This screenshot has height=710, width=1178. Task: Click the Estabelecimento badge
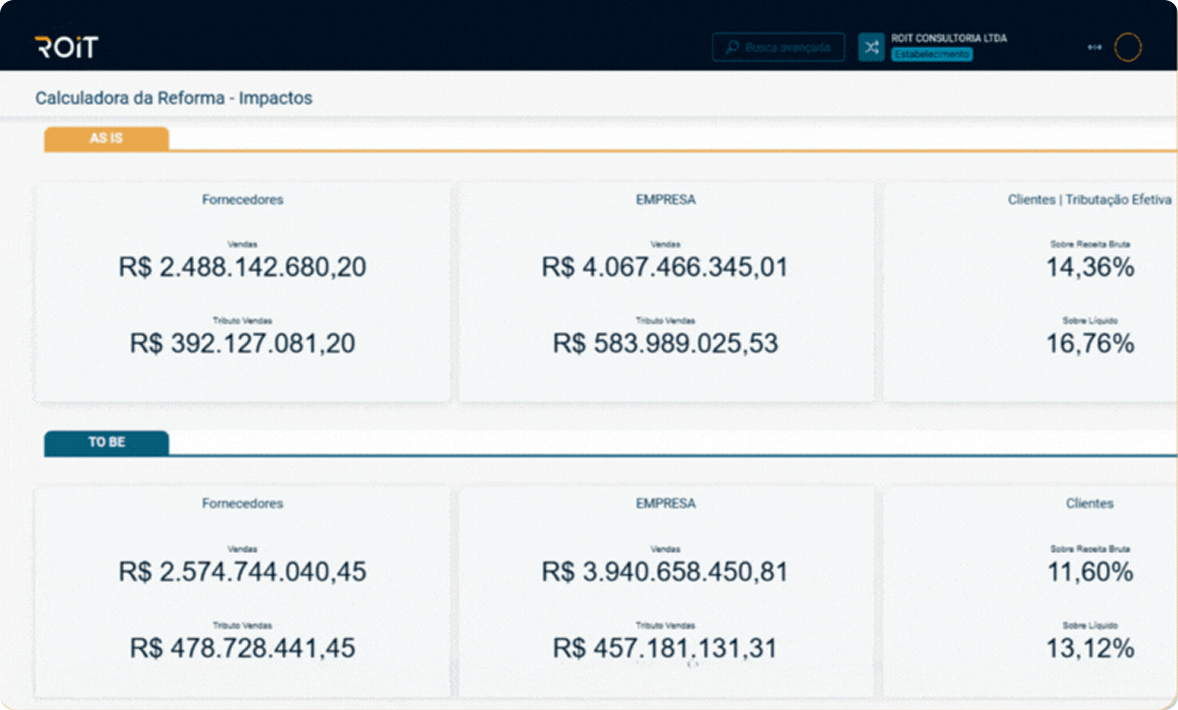(931, 55)
